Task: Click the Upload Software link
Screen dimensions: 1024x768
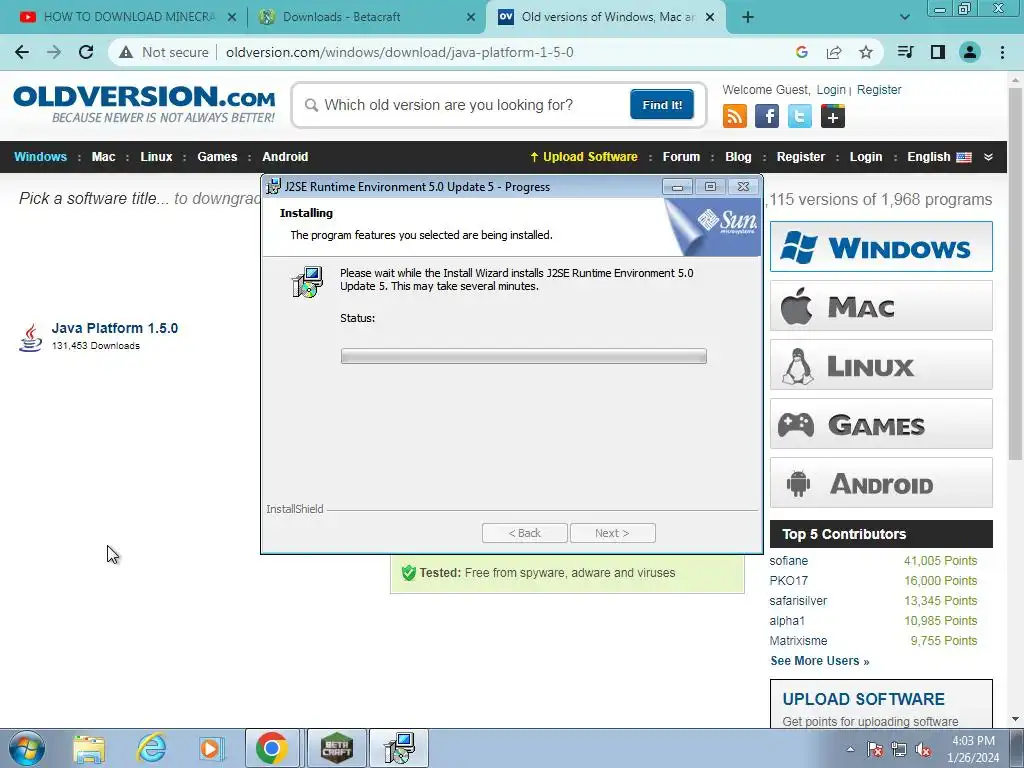Action: [x=583, y=157]
